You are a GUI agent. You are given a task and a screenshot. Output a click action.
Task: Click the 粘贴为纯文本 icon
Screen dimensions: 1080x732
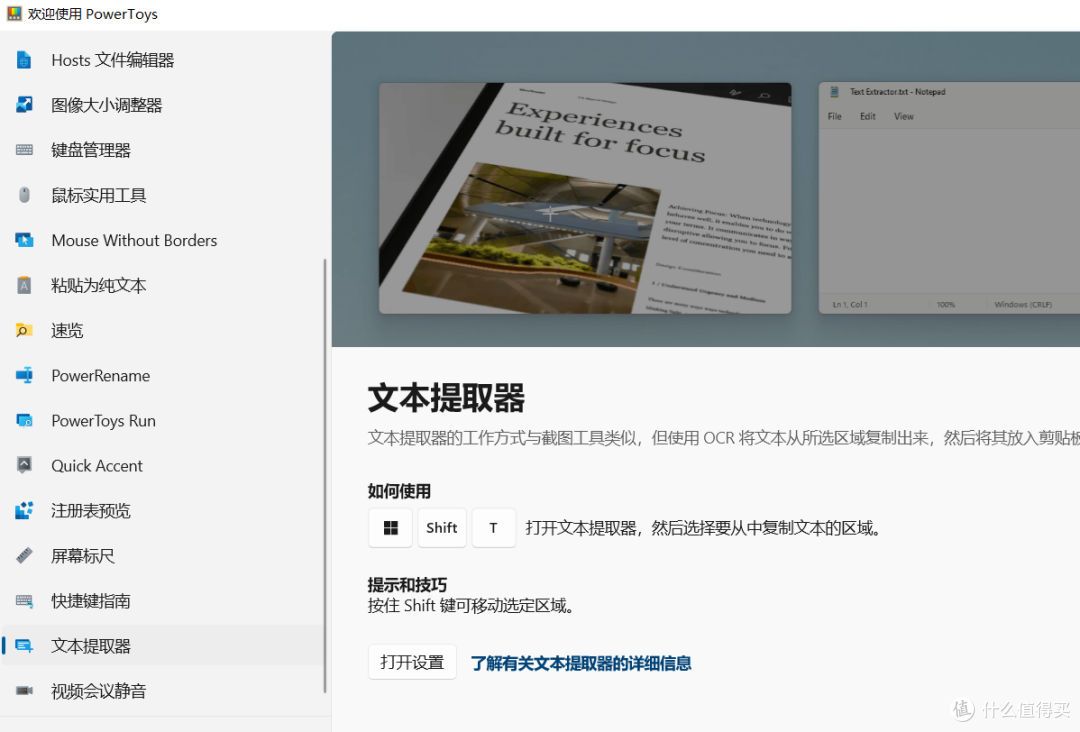(x=23, y=285)
